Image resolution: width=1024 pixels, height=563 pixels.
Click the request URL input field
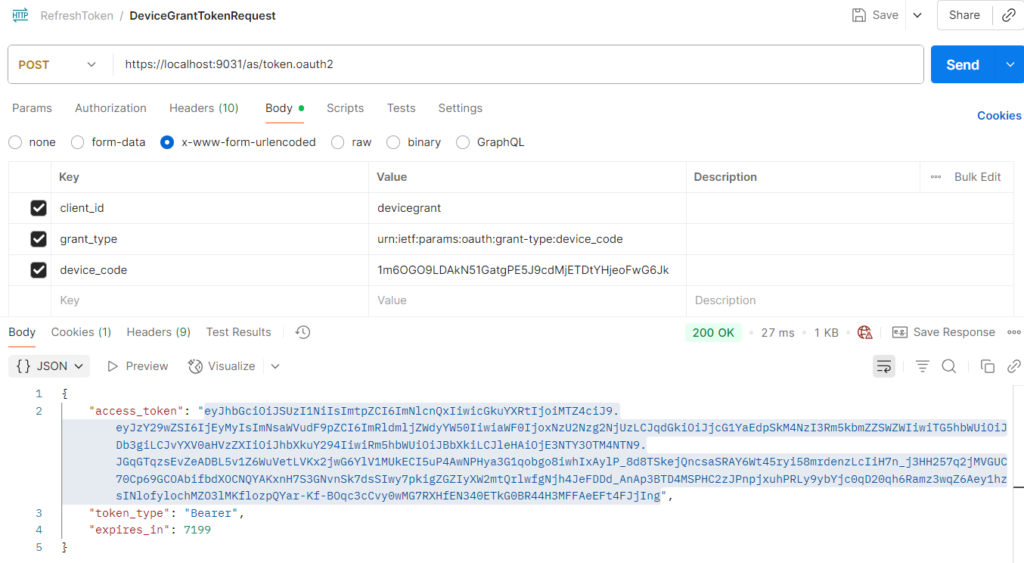pyautogui.click(x=518, y=64)
